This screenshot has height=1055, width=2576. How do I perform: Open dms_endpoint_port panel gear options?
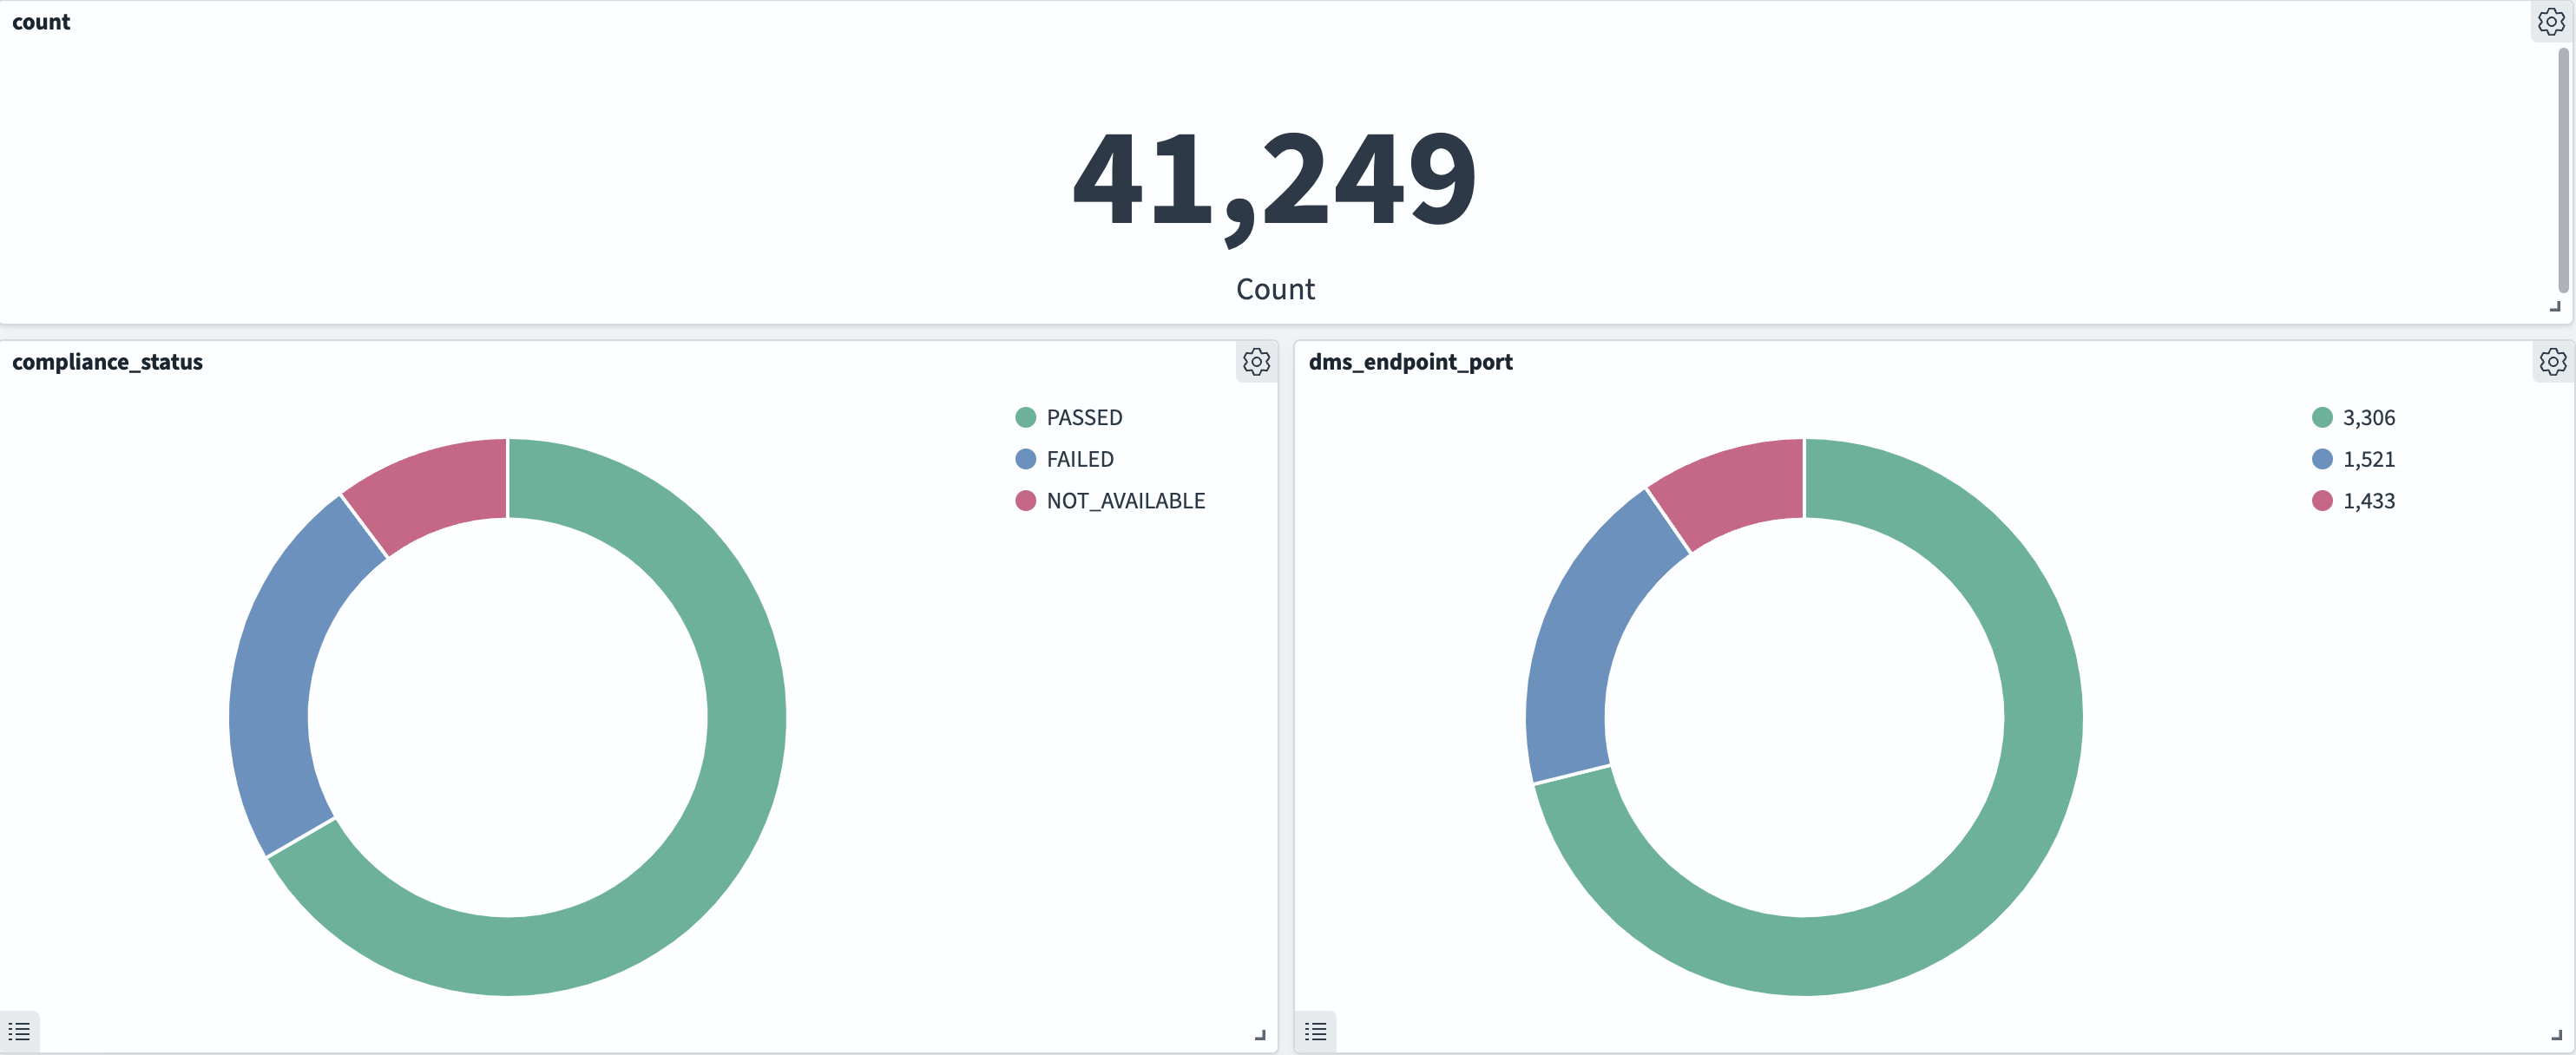point(2552,361)
